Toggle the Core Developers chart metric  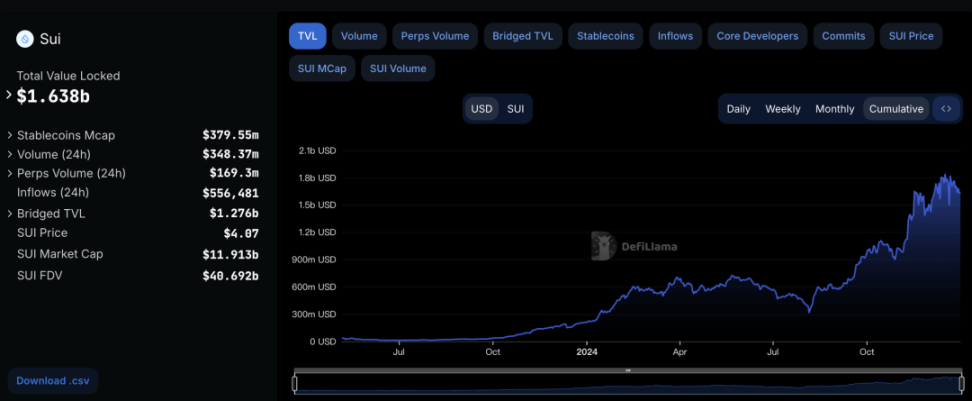coord(758,36)
